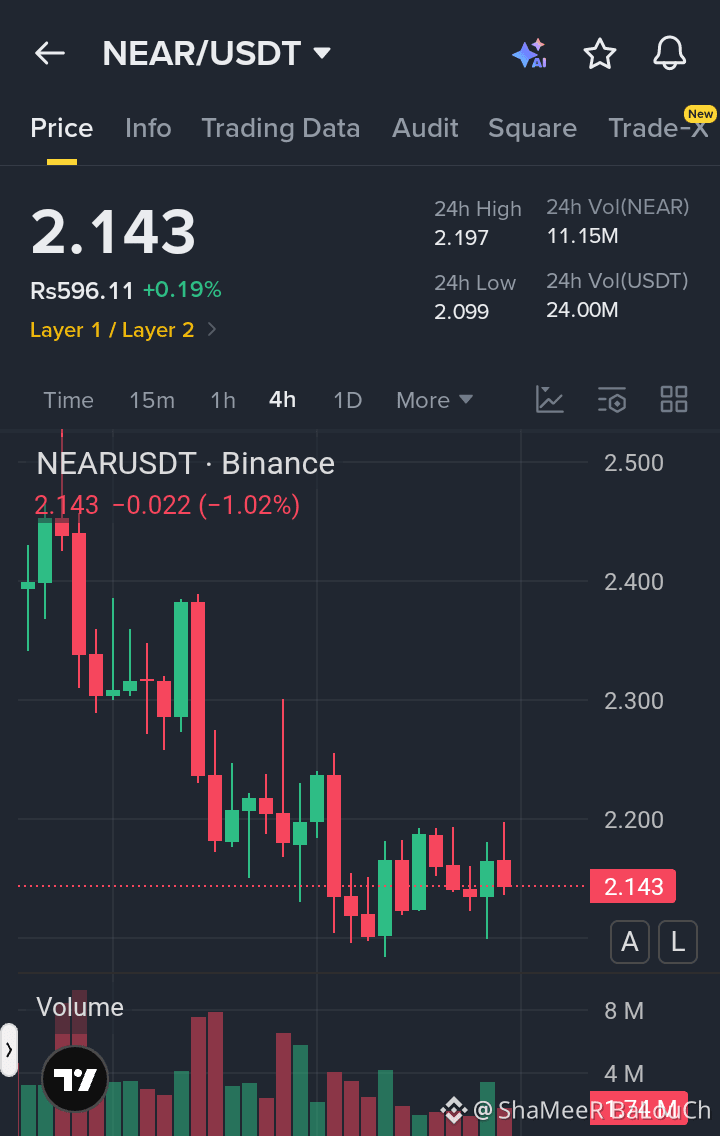This screenshot has height=1136, width=720.
Task: Tap the 24h High value 2.197
Action: 461,238
